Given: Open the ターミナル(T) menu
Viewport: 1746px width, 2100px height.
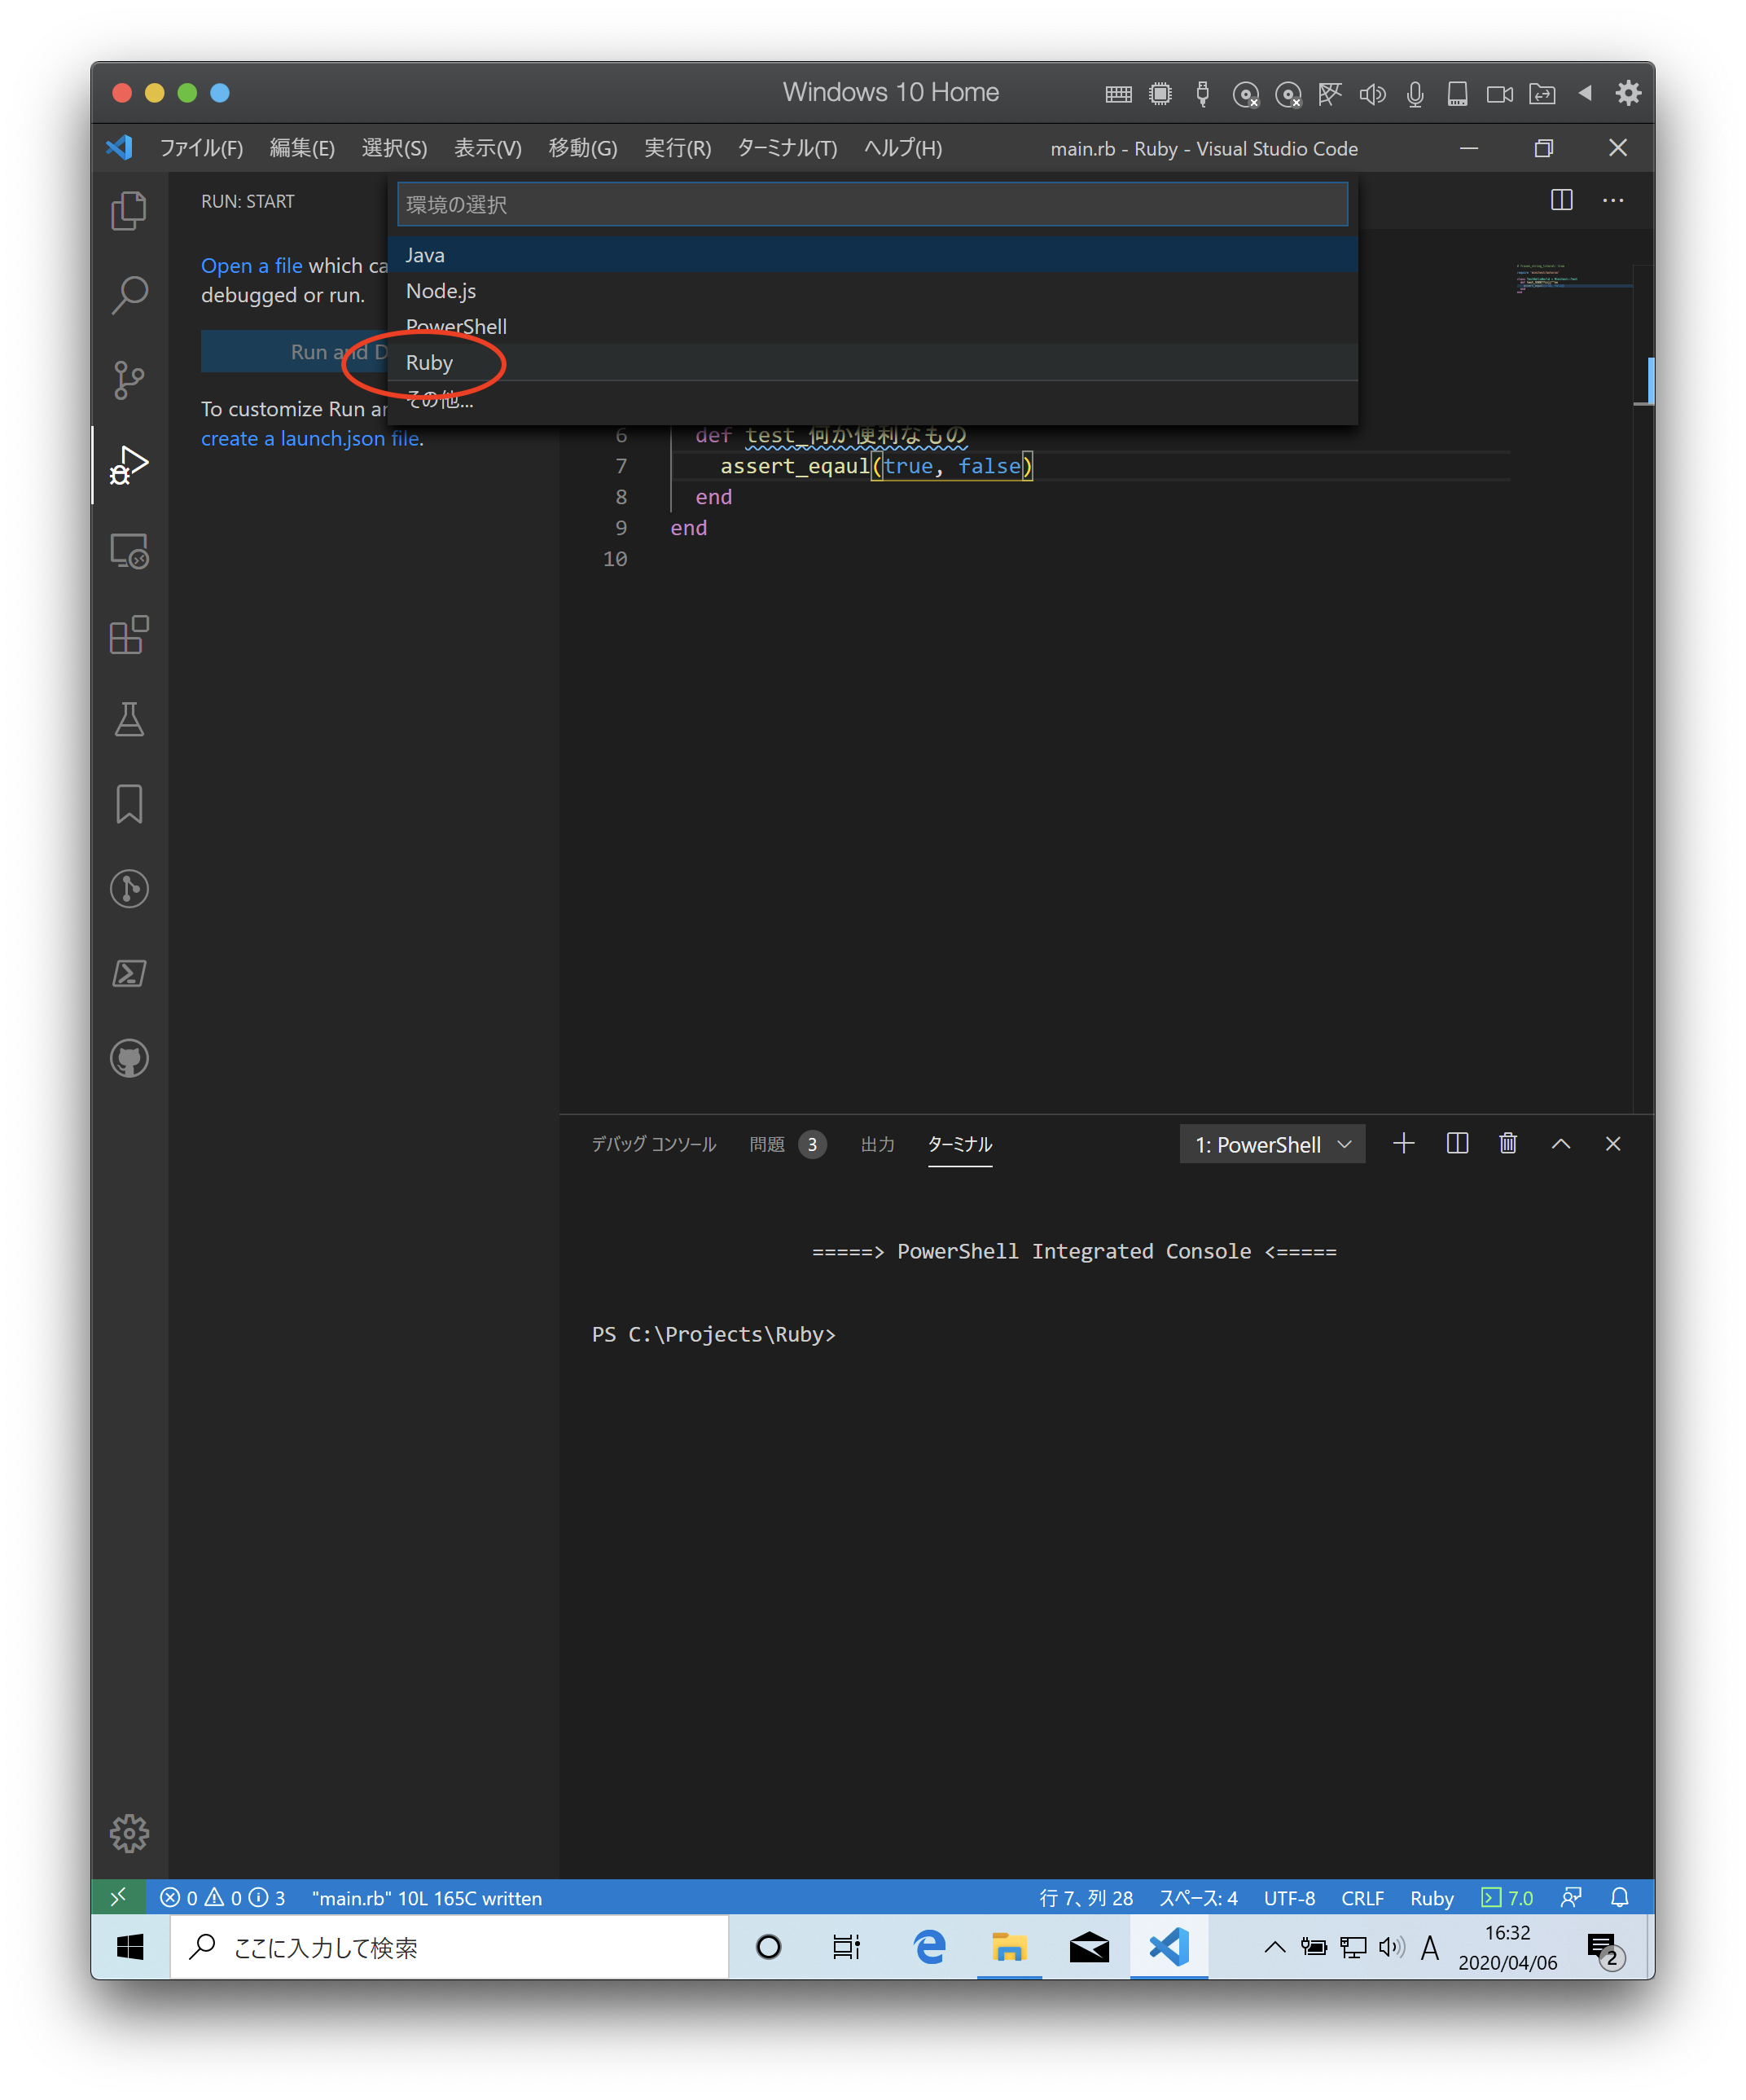Looking at the screenshot, I should (786, 148).
